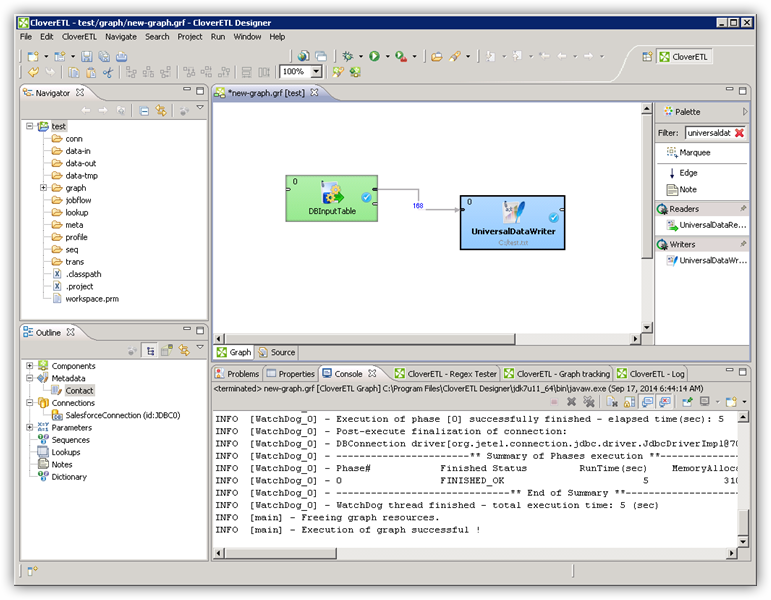Clear the palette filter with red X

pyautogui.click(x=739, y=133)
